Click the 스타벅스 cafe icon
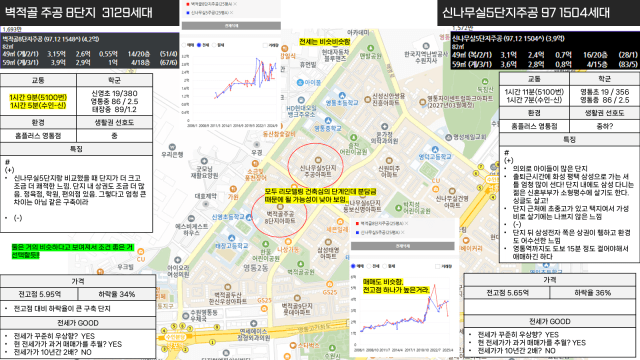The height and width of the screenshot is (360, 640). pos(293,345)
